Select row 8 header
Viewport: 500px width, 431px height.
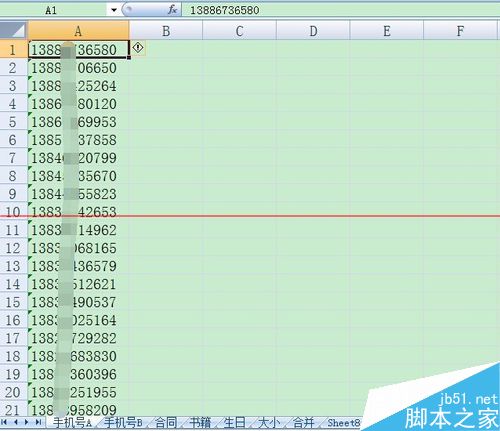click(x=13, y=176)
